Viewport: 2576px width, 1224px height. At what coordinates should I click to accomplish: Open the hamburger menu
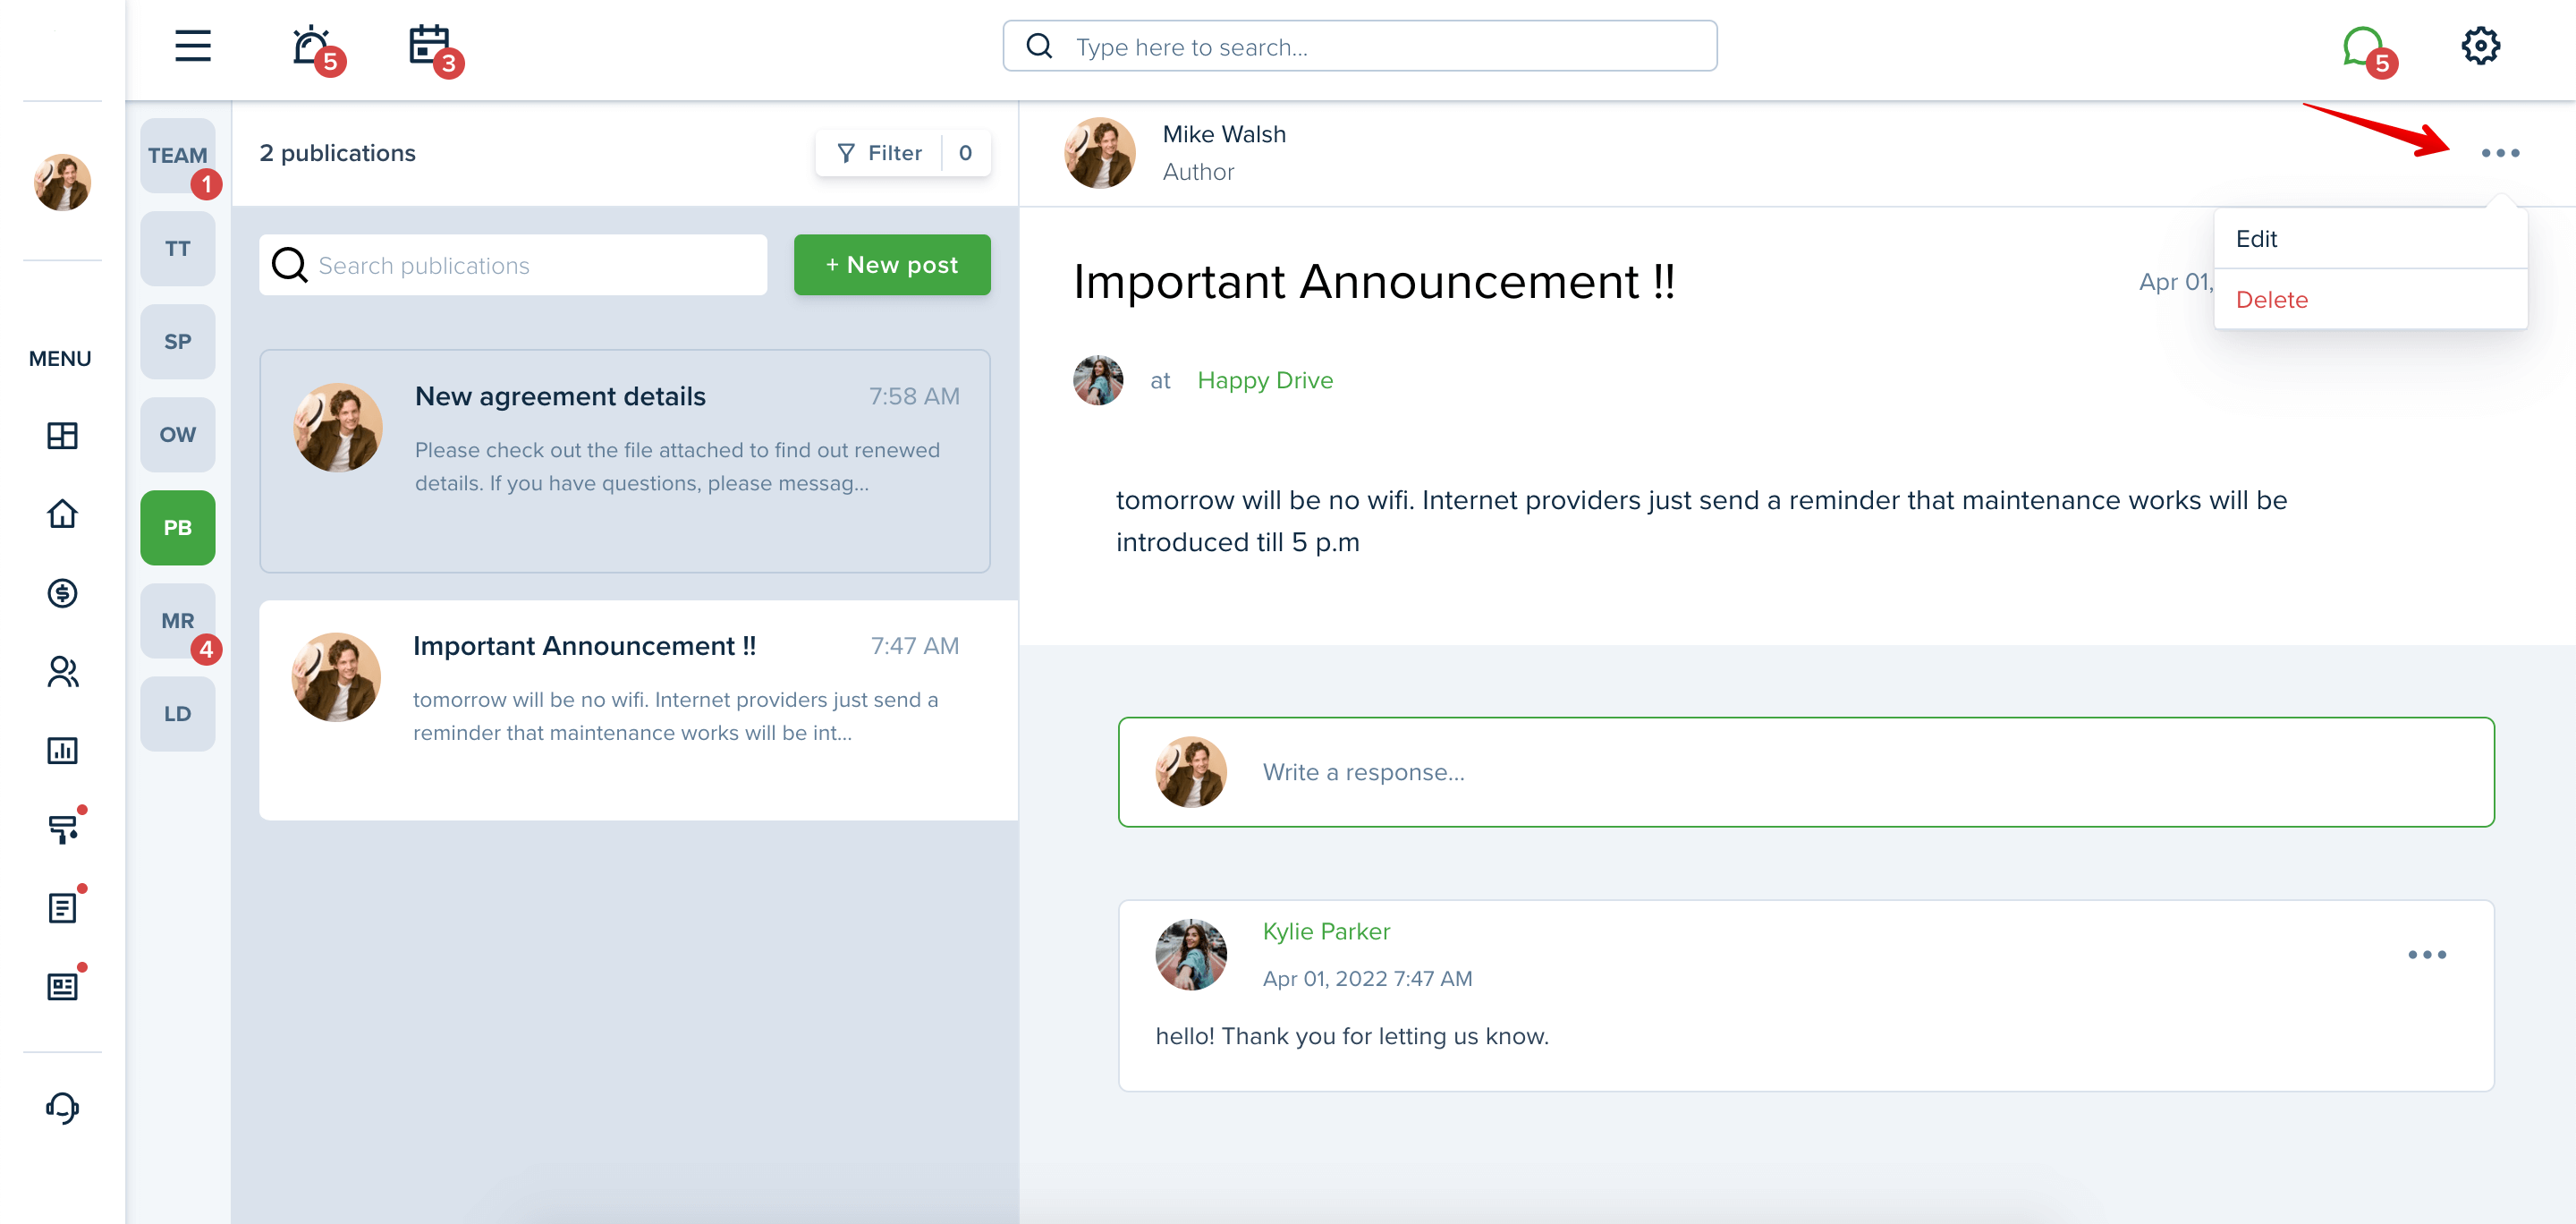[x=193, y=46]
